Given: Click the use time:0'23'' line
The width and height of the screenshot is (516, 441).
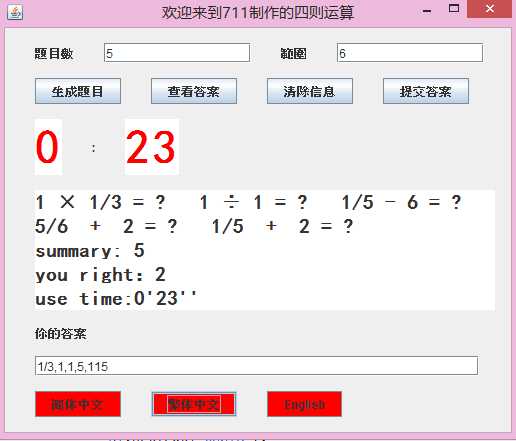Looking at the screenshot, I should point(116,298).
